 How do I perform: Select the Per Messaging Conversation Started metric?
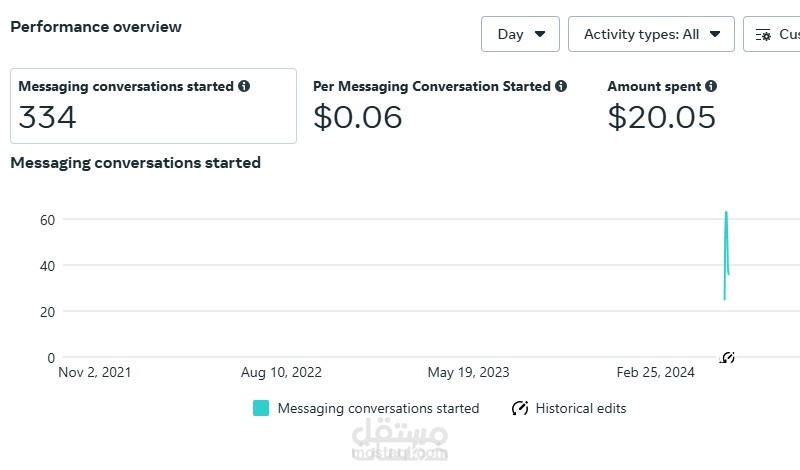440,106
